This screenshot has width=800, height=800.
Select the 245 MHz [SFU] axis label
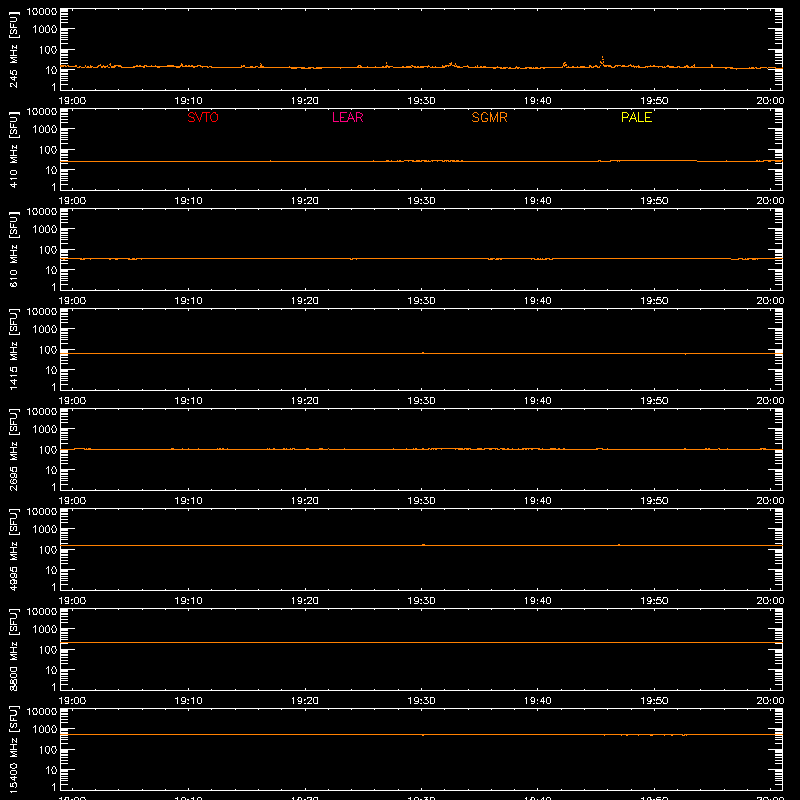(x=13, y=50)
